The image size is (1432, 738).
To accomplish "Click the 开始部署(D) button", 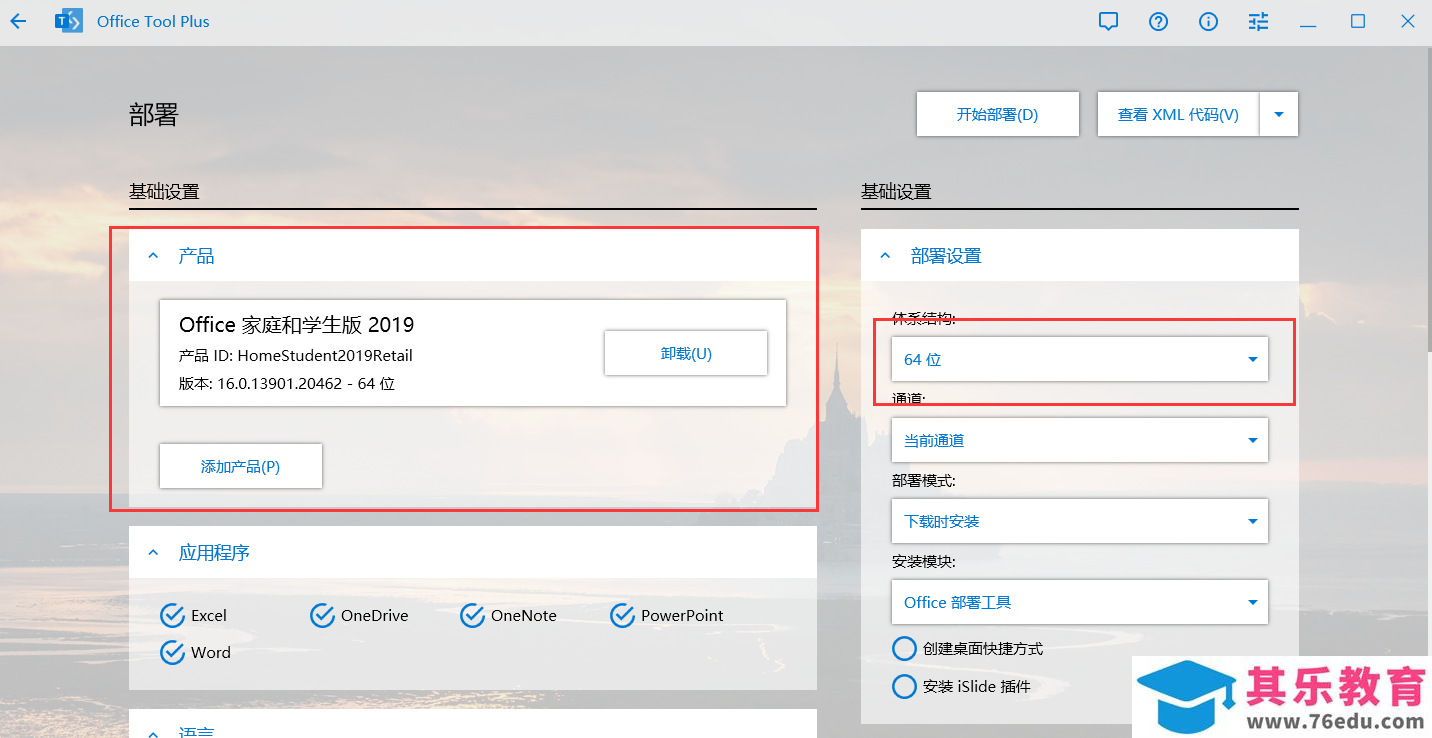I will 998,114.
